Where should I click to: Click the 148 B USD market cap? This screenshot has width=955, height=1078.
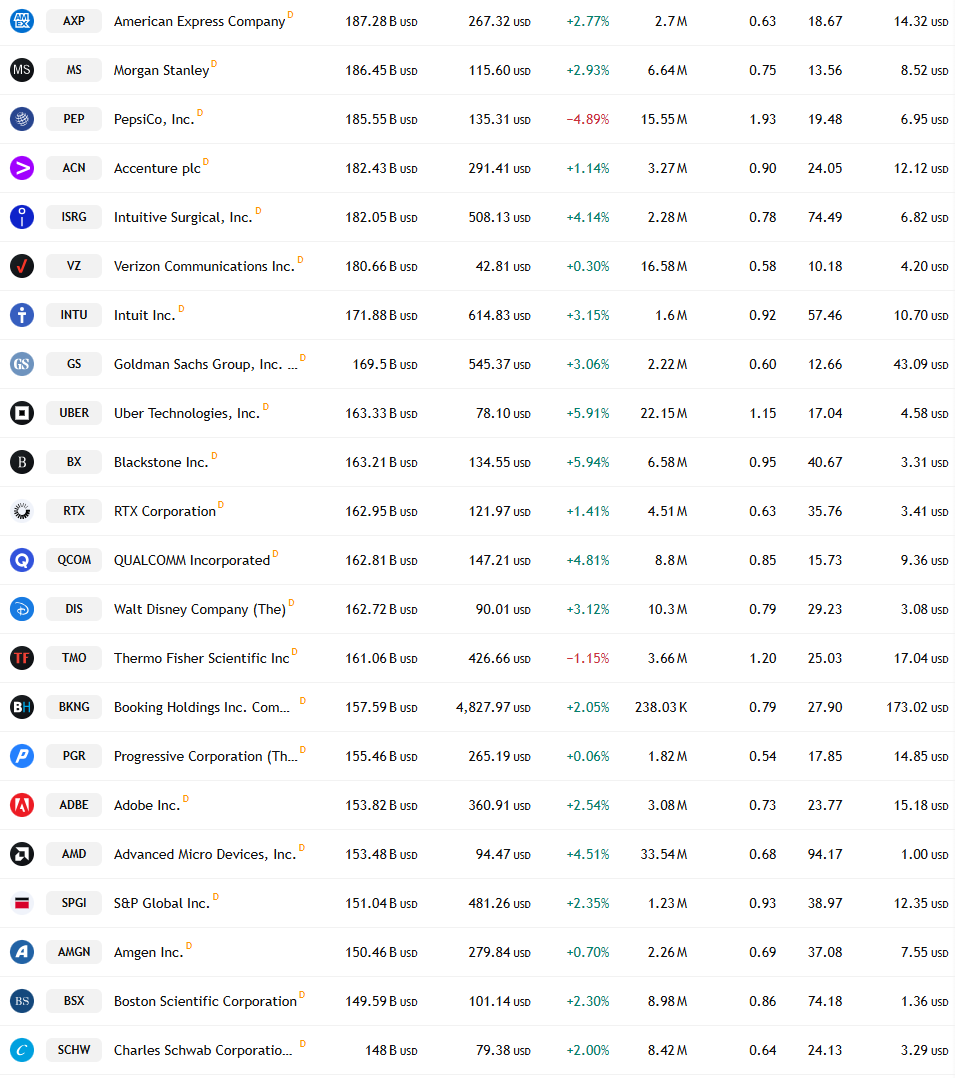(391, 1050)
